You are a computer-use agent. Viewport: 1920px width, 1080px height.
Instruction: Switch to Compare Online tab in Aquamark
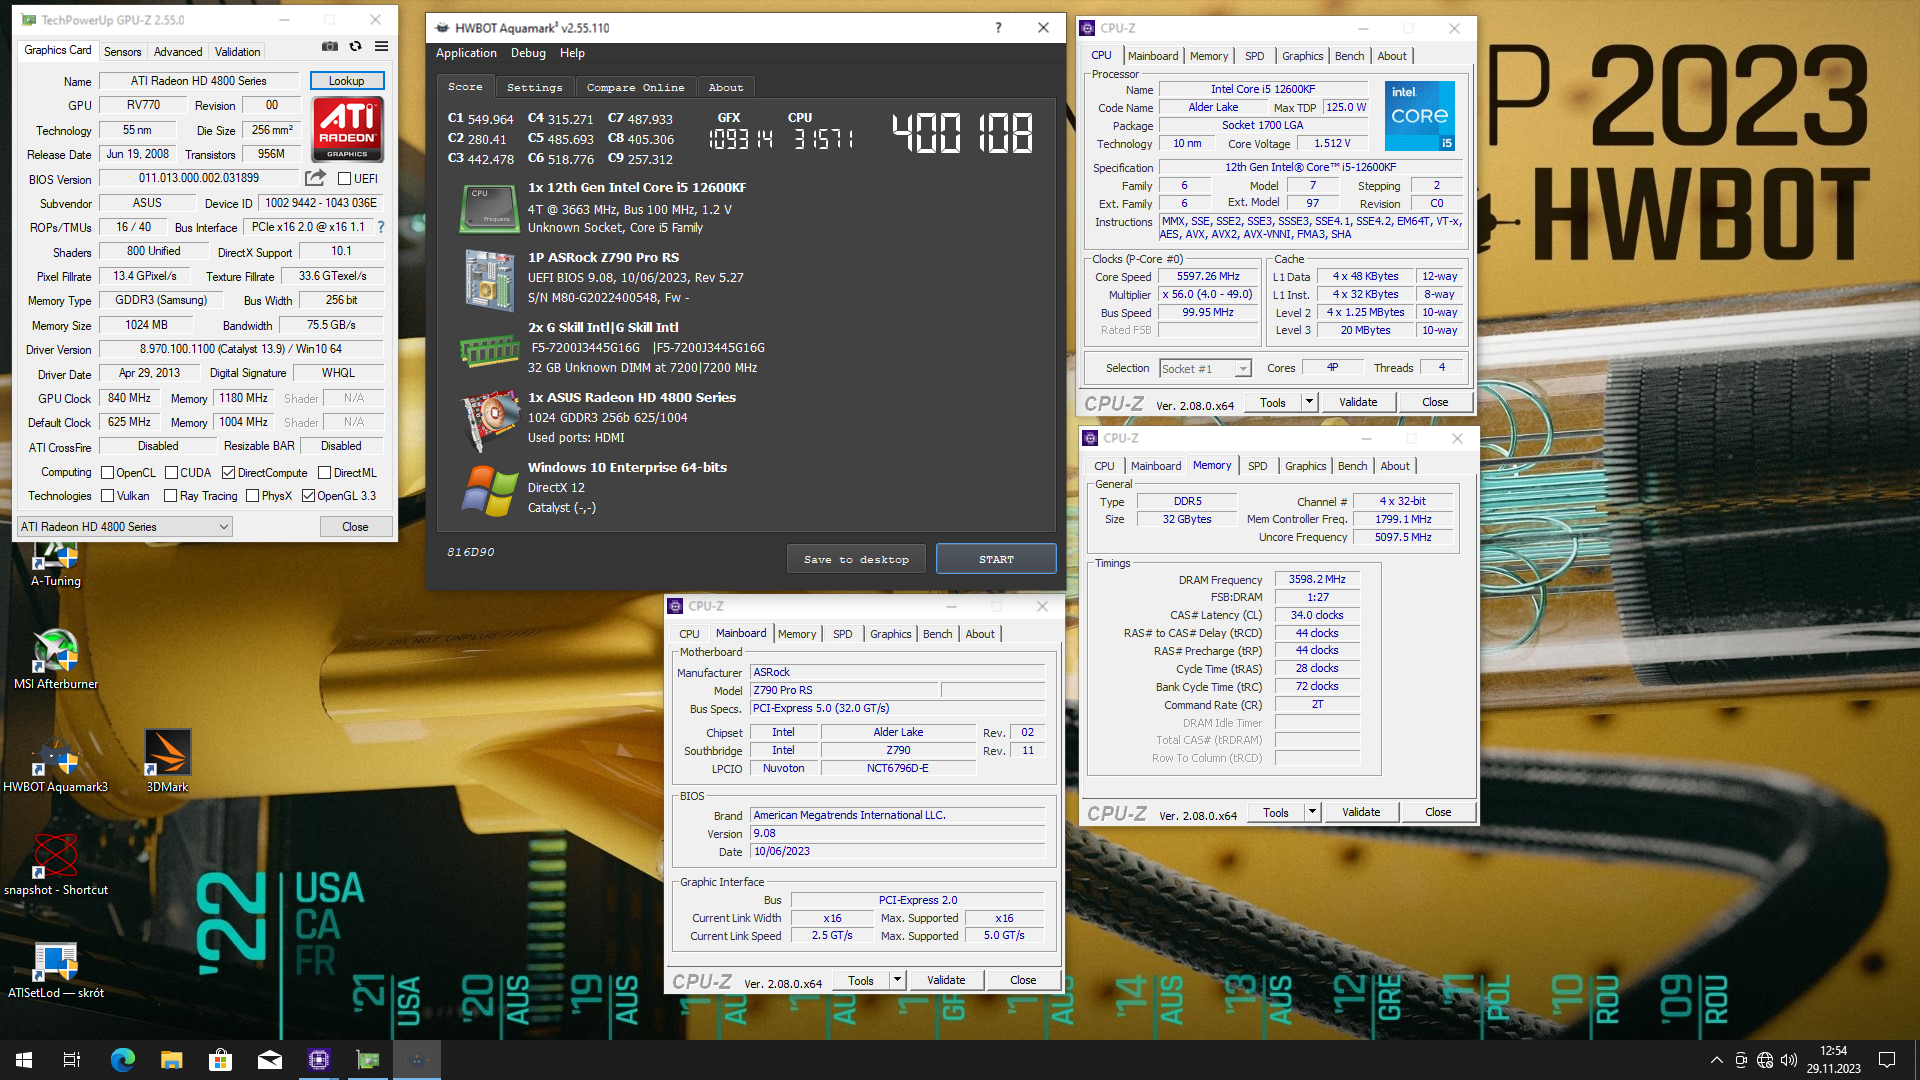pos(635,88)
